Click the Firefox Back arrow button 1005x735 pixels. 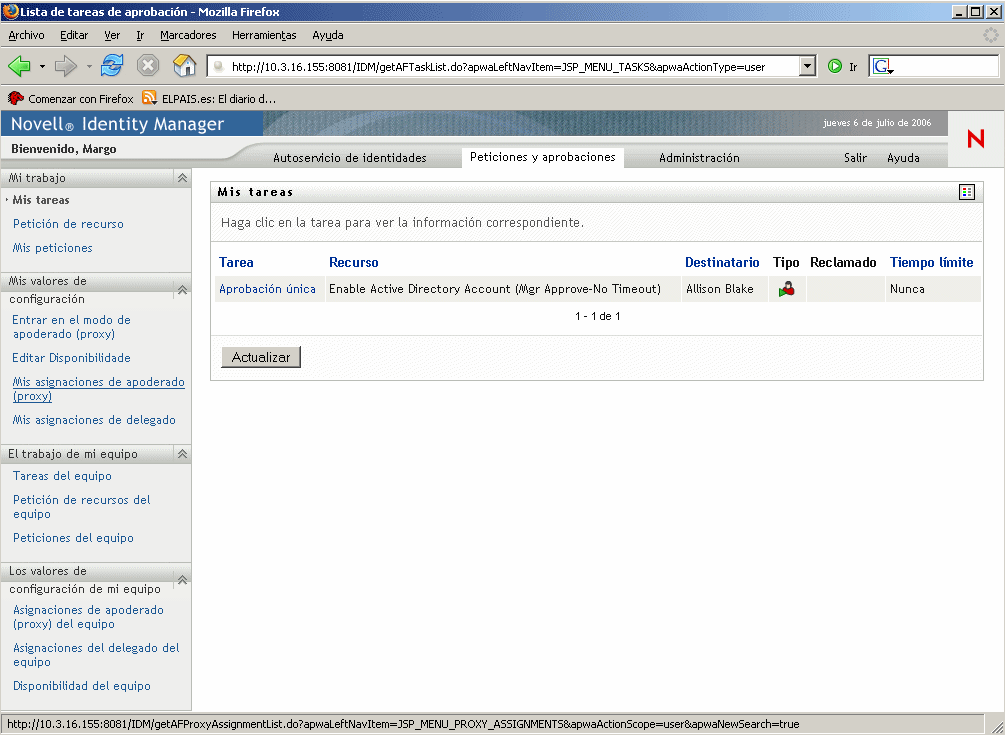click(19, 66)
